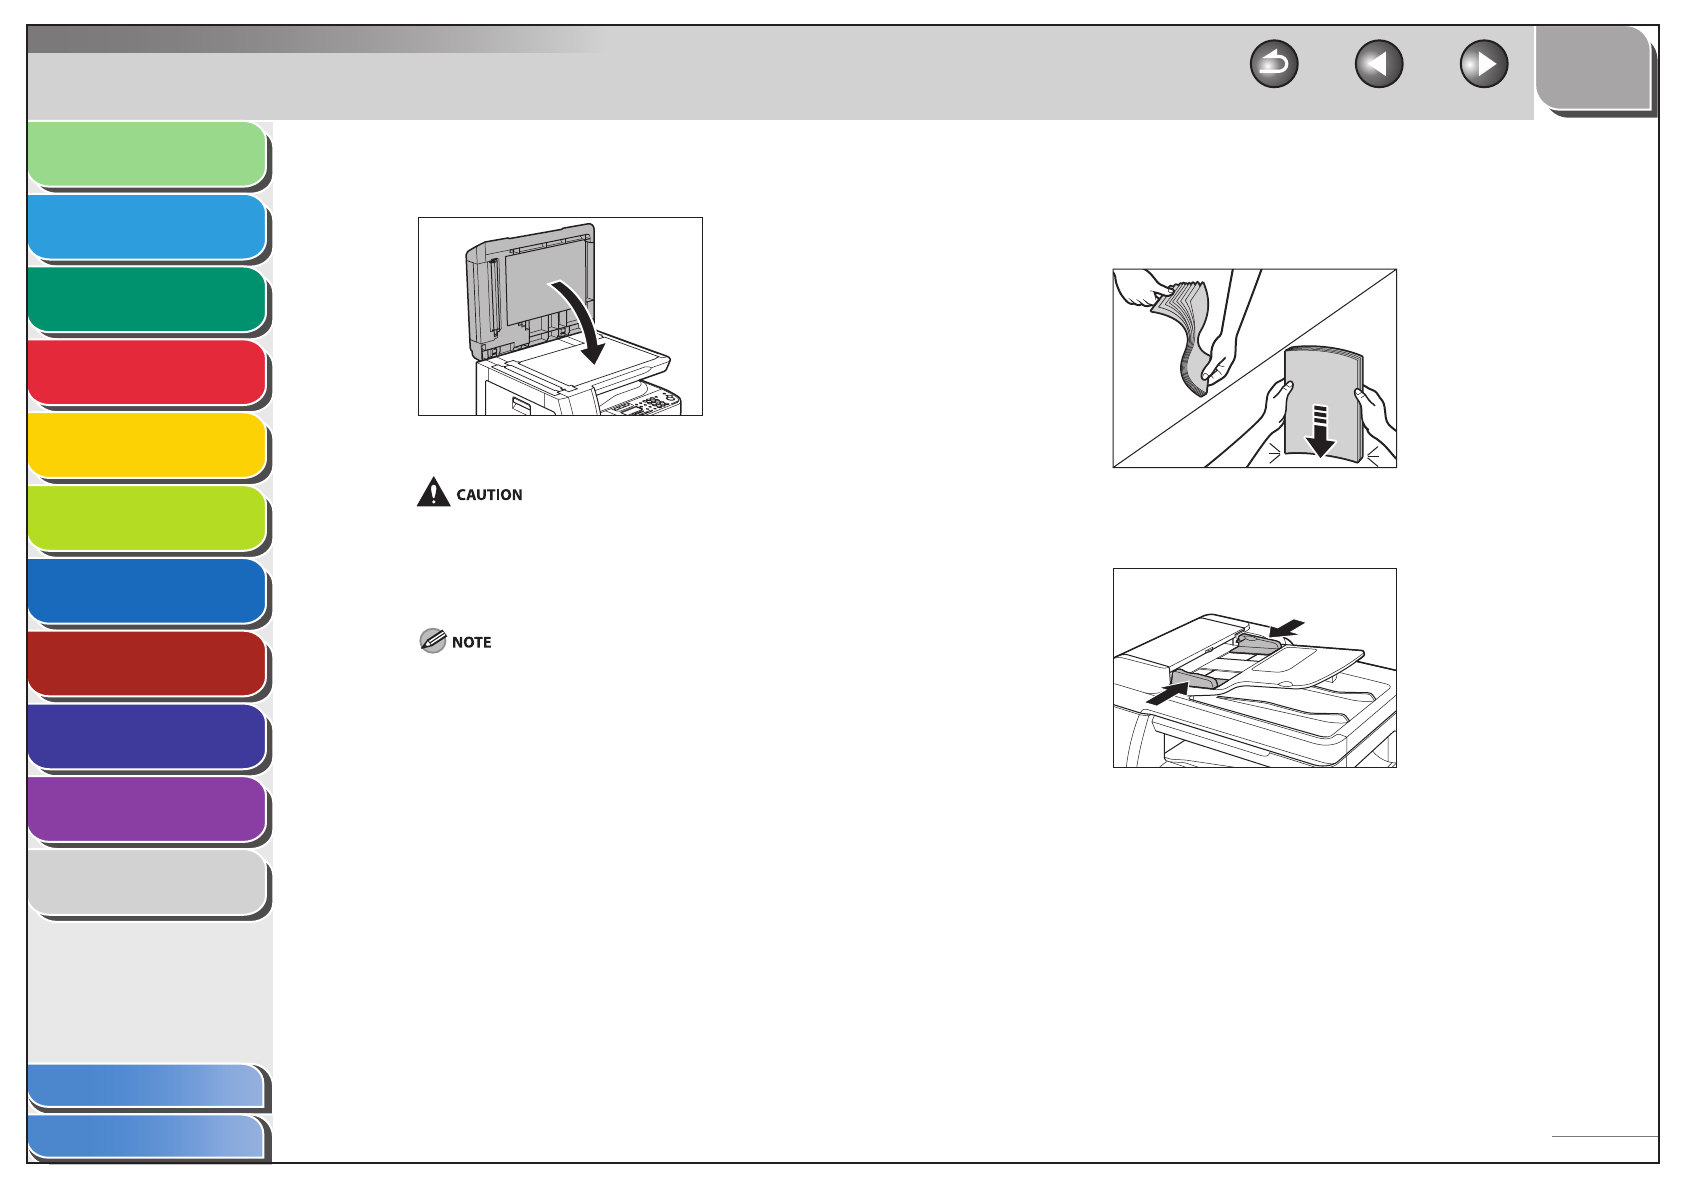Click the CAUTION warning triangle icon
This screenshot has height=1189, width=1682.
pos(433,492)
